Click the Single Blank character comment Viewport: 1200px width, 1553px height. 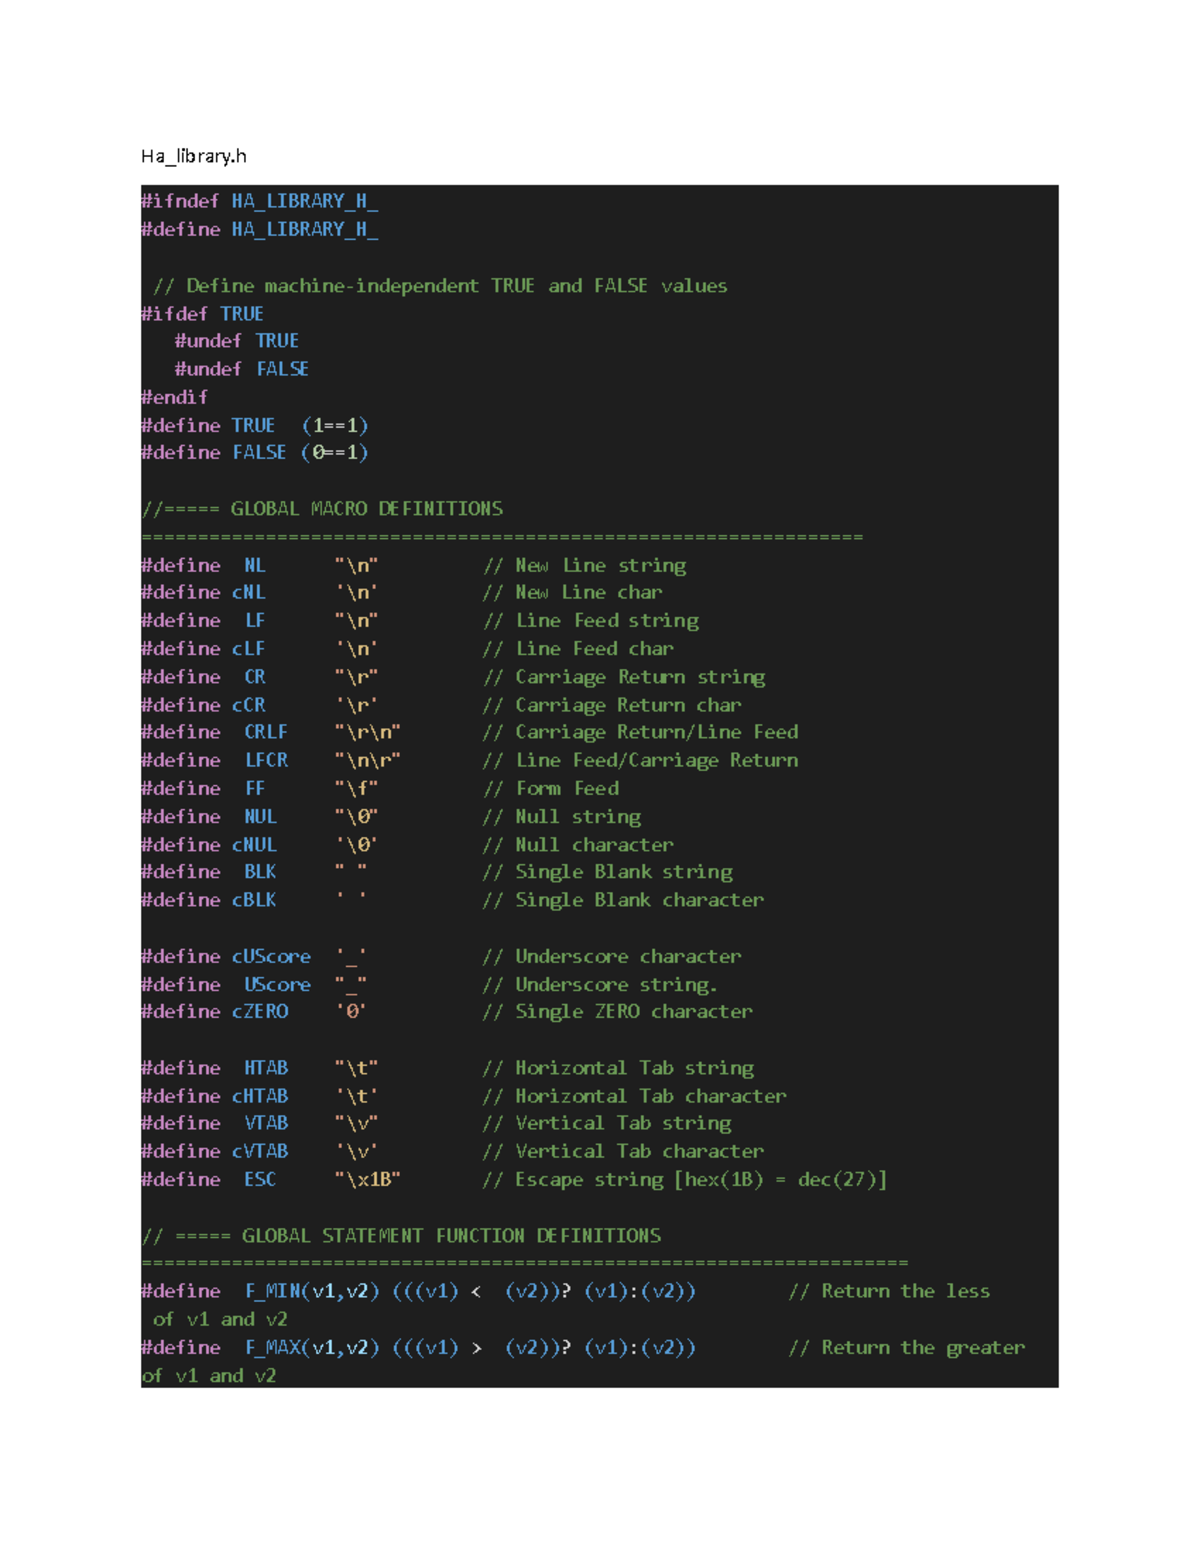point(639,900)
